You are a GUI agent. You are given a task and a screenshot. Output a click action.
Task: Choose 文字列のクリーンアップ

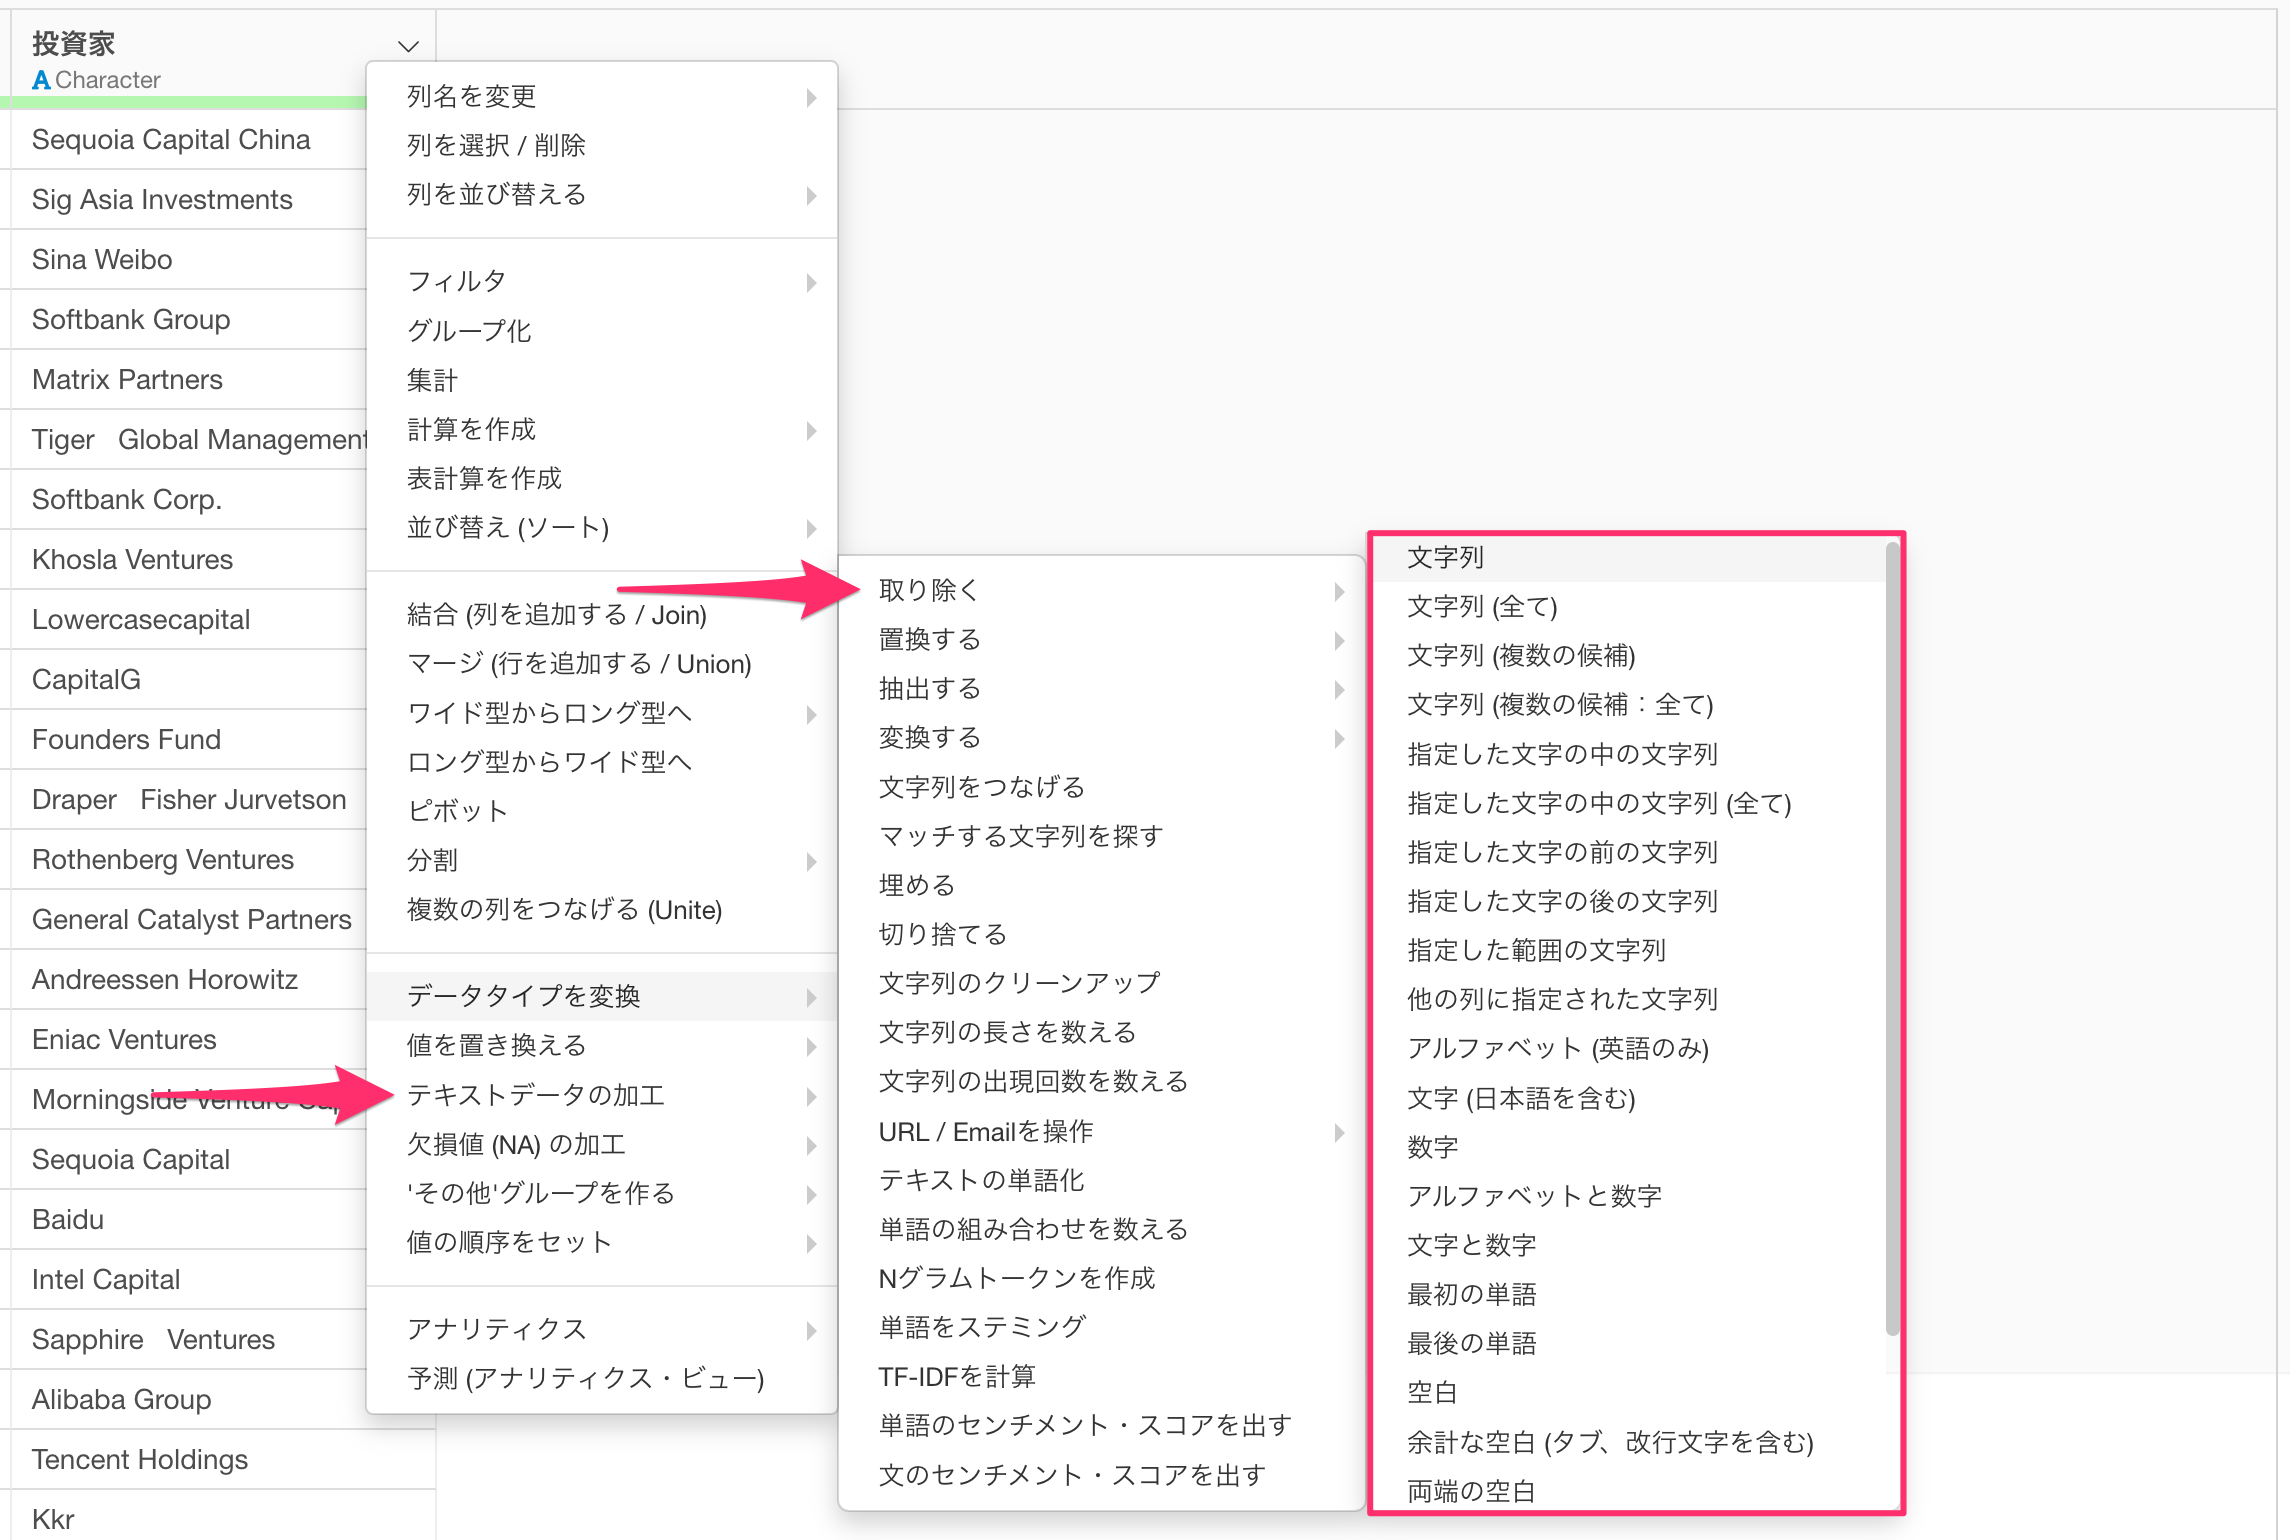(1102, 983)
